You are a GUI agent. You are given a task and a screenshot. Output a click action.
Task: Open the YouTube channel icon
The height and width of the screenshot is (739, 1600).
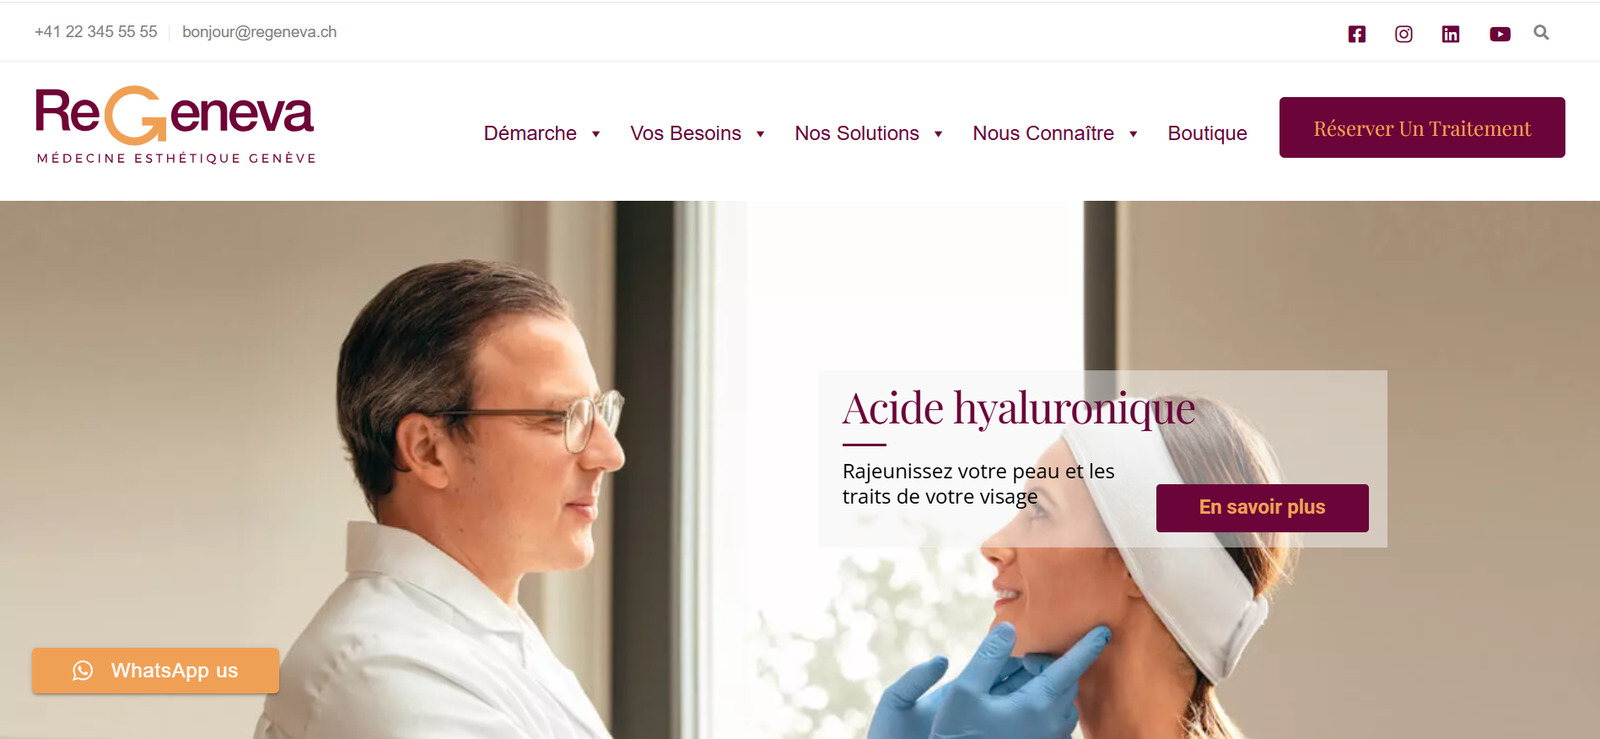tap(1500, 34)
